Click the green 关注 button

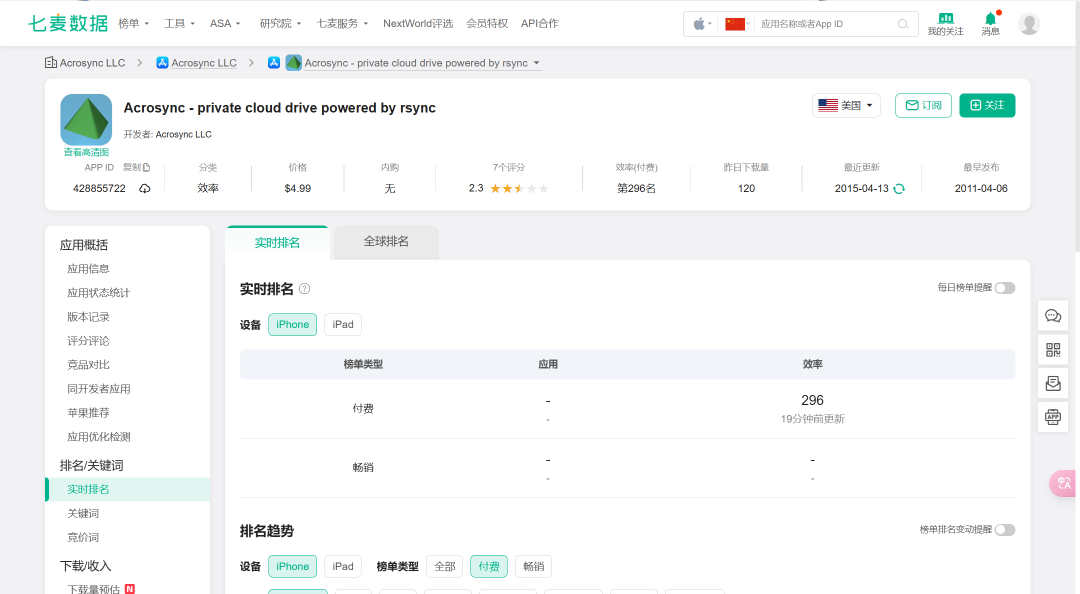click(x=987, y=105)
